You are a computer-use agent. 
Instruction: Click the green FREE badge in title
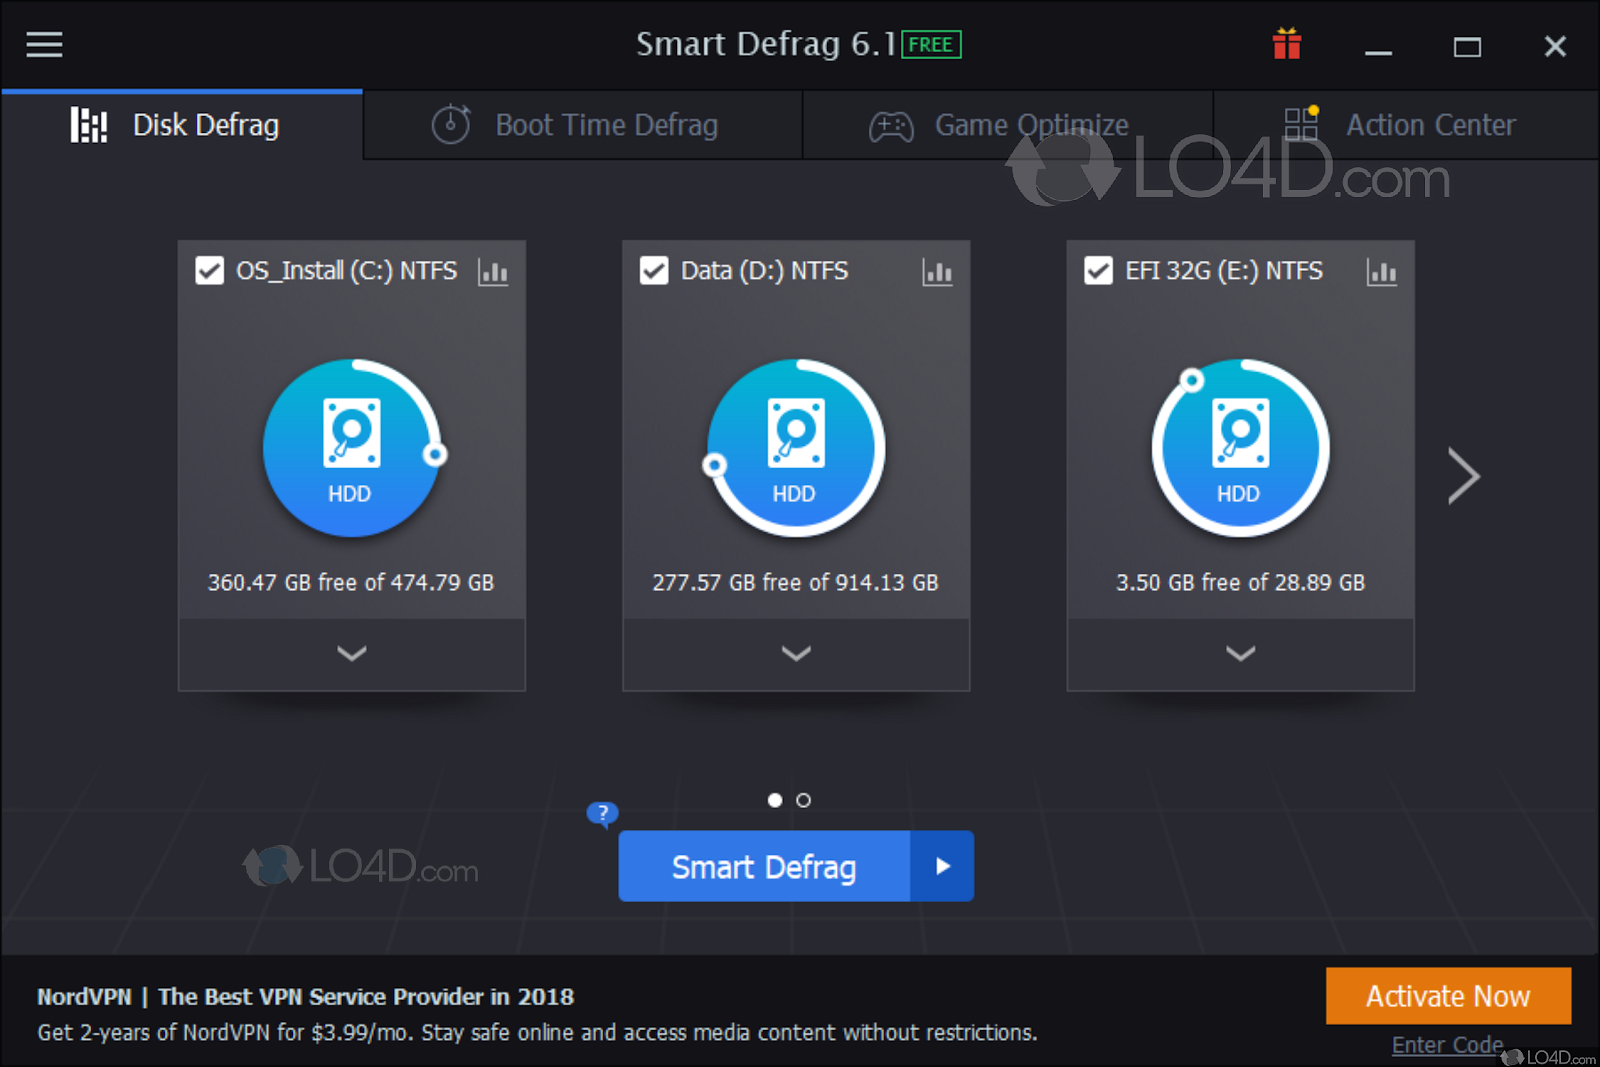pos(931,45)
